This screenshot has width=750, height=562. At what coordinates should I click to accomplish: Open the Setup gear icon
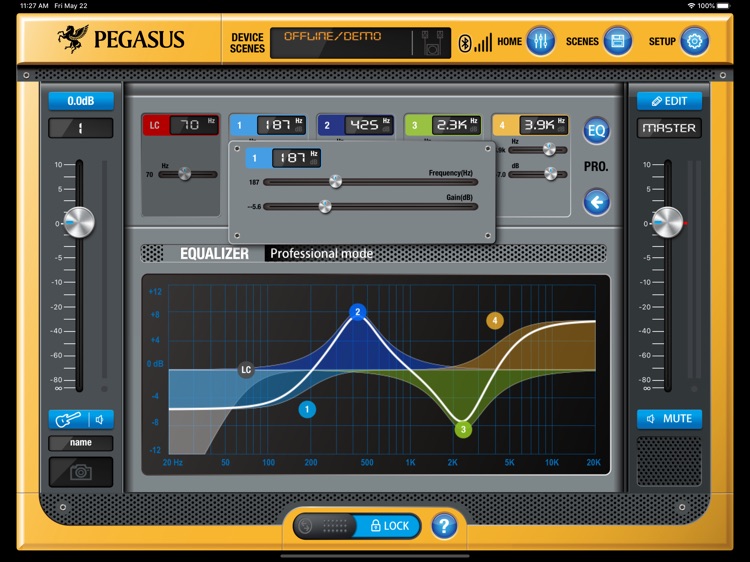(694, 42)
